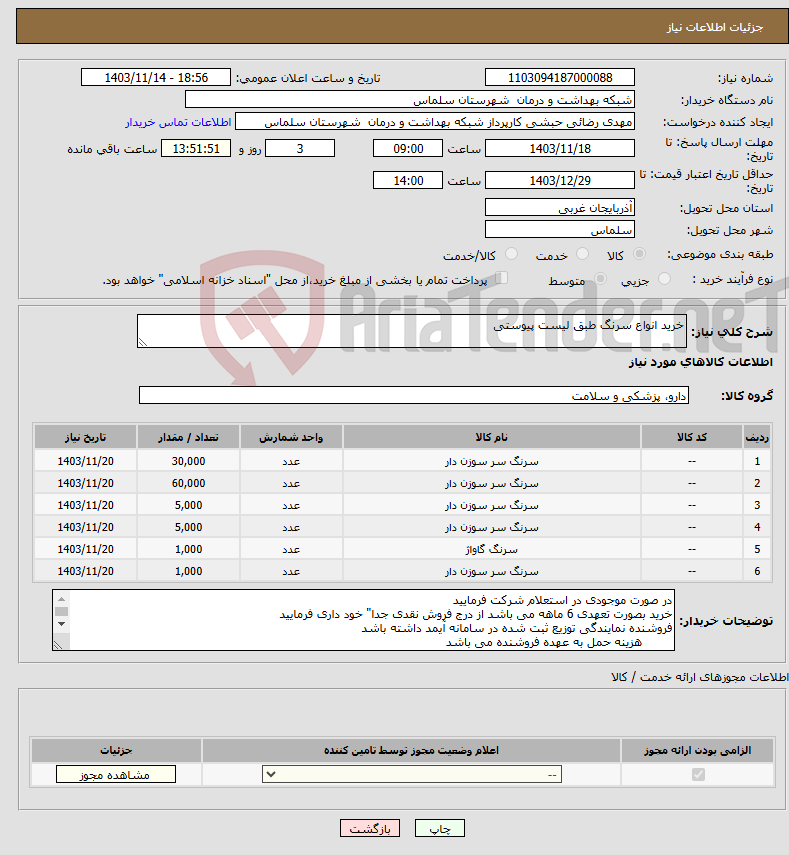Click the گروه کالا field دارو، پزشکی و سلامت
The image size is (789, 855).
pos(414,395)
